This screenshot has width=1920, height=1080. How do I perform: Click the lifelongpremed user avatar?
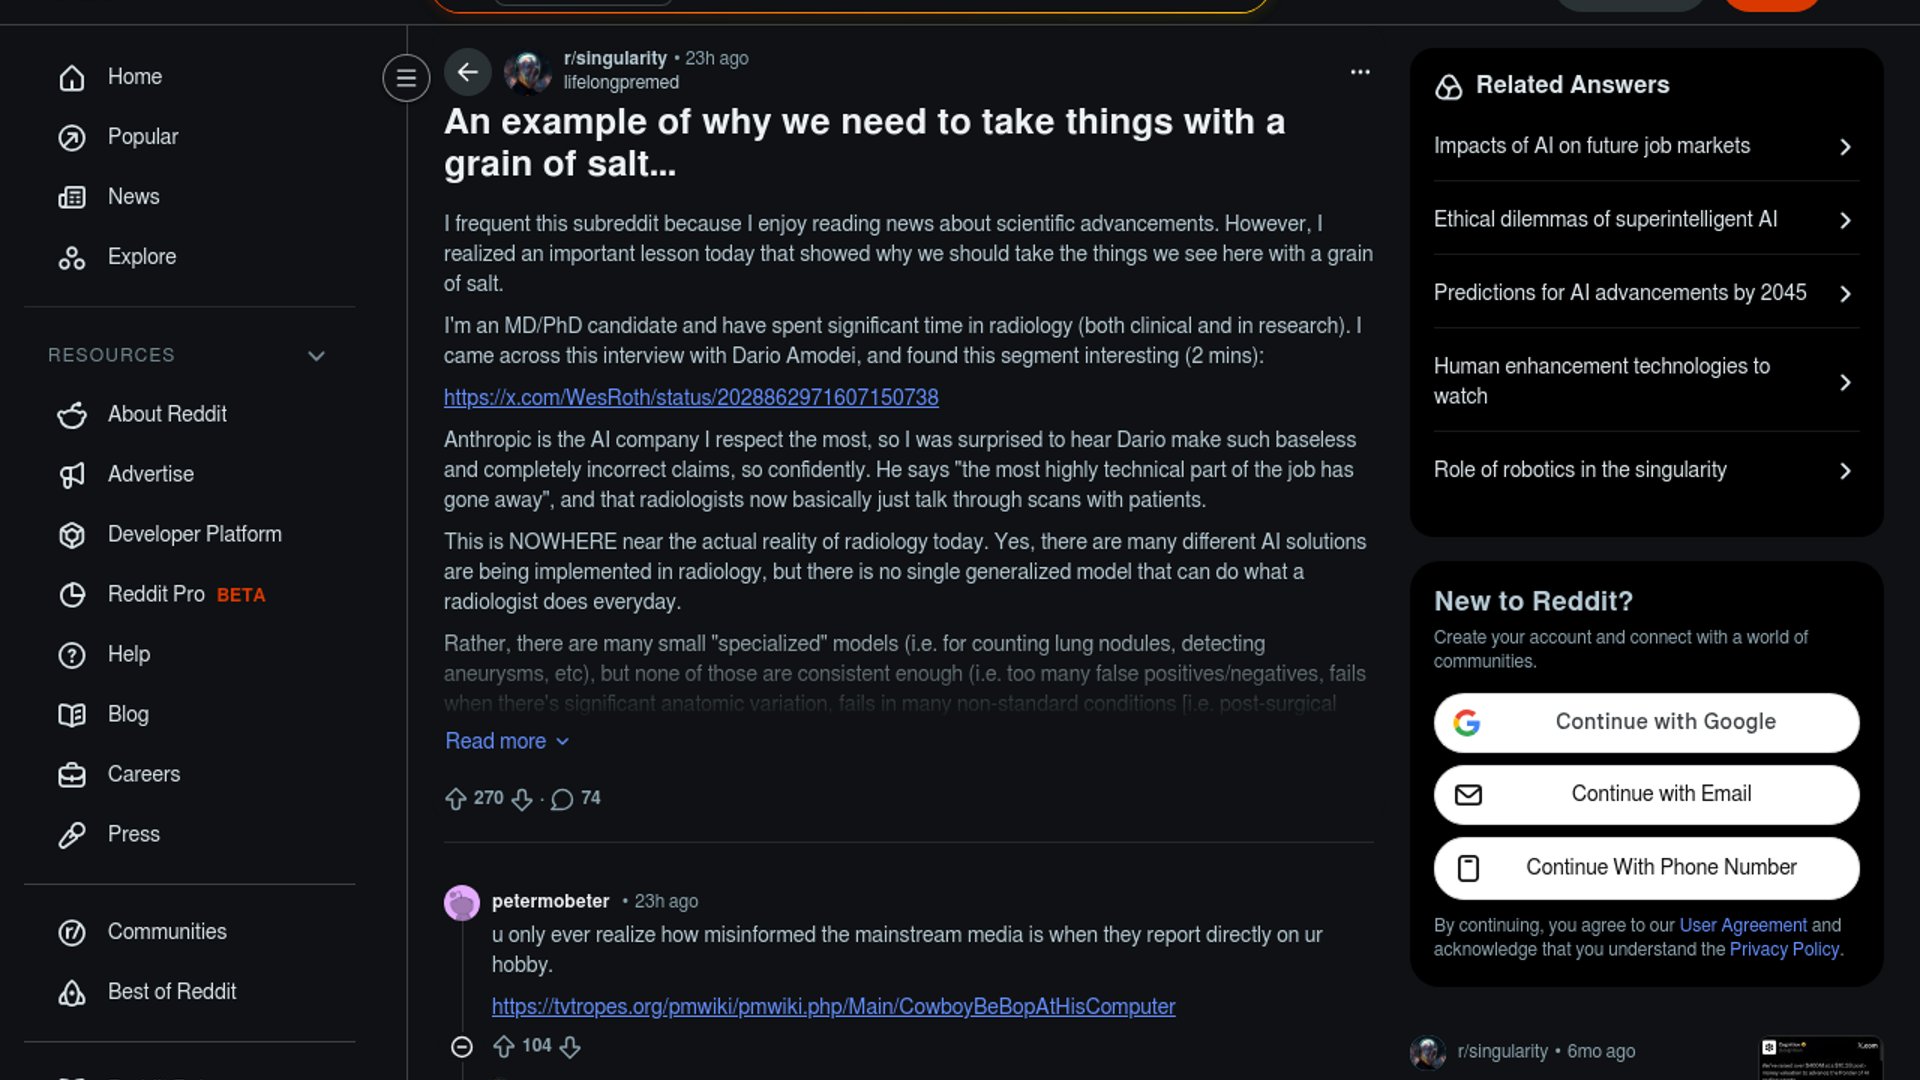coord(527,72)
